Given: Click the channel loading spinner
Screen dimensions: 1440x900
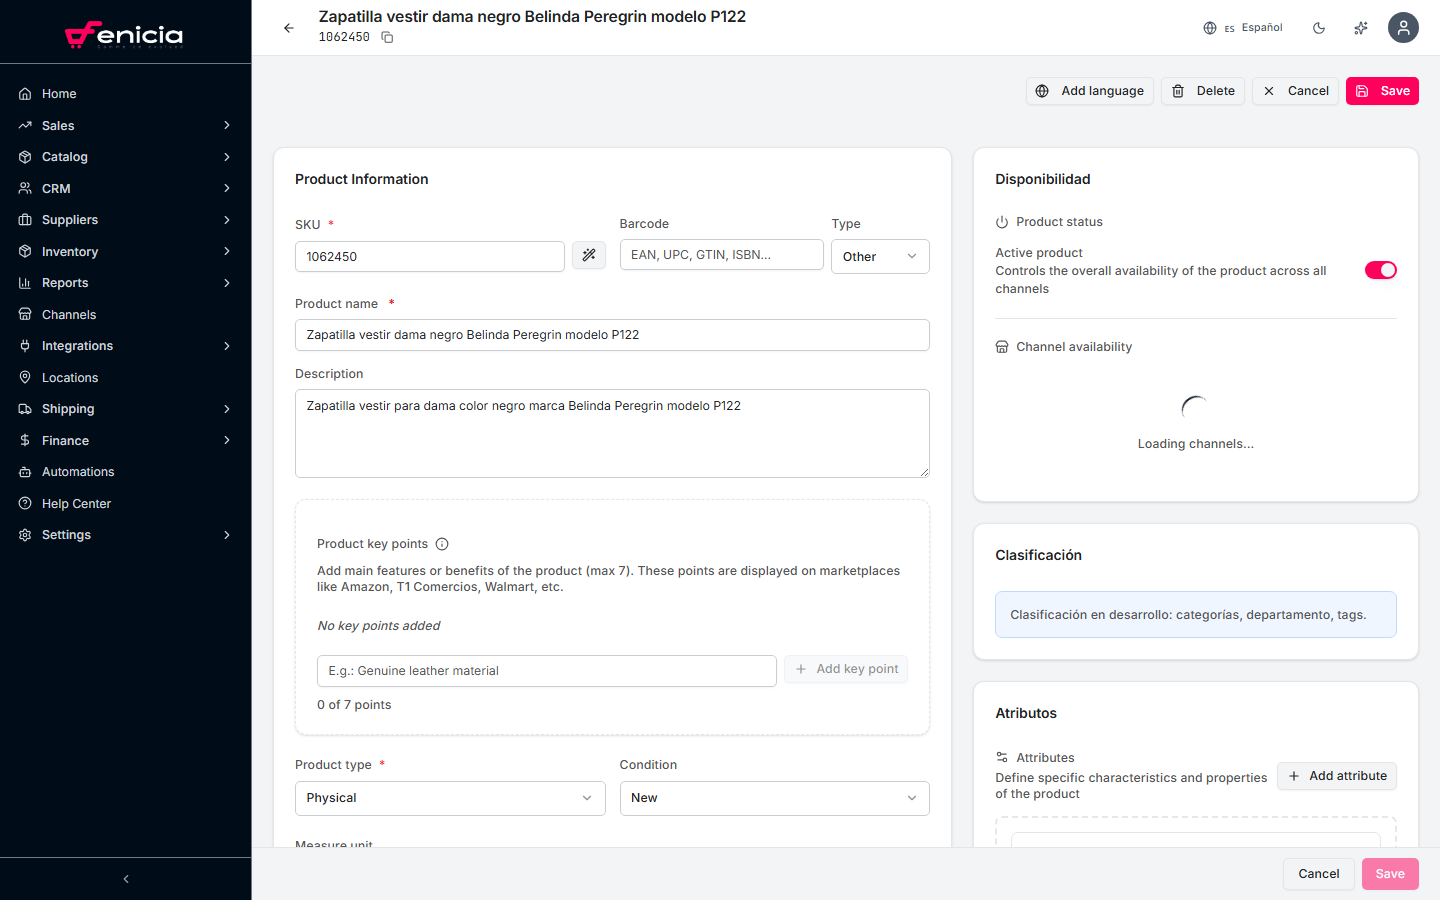Looking at the screenshot, I should 1195,405.
